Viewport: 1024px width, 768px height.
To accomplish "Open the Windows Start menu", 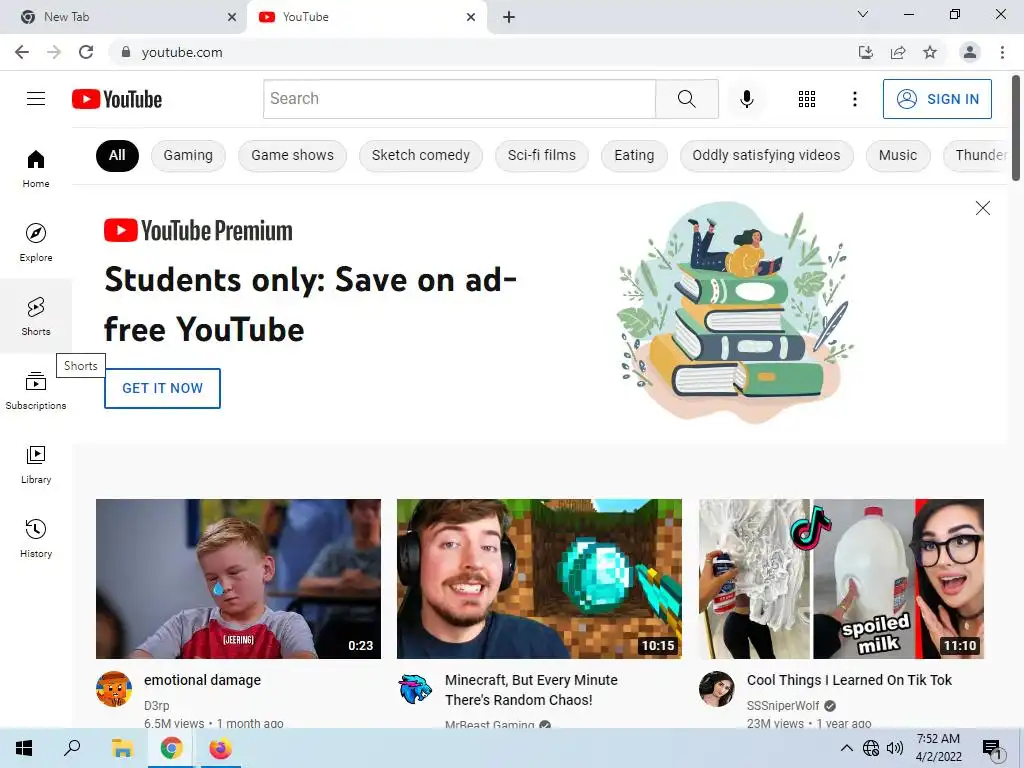I will (x=24, y=748).
